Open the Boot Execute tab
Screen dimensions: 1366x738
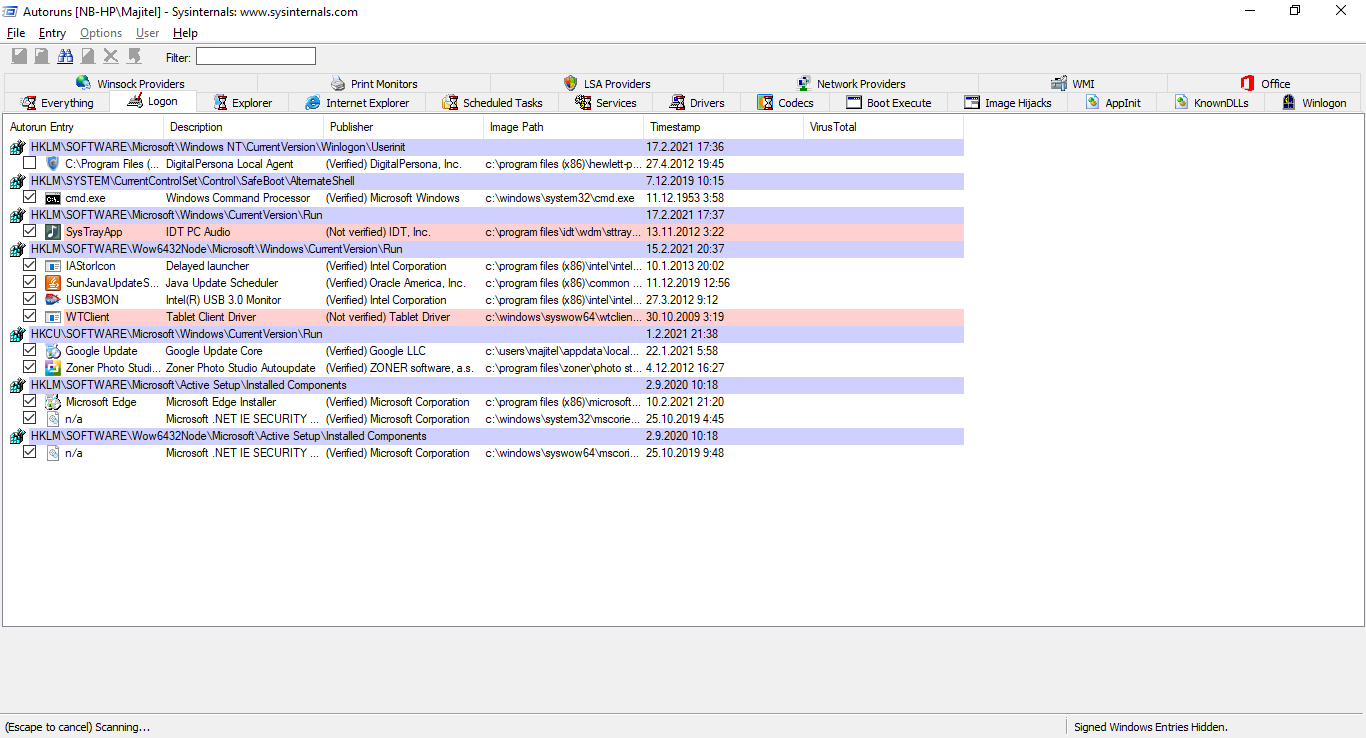(888, 103)
